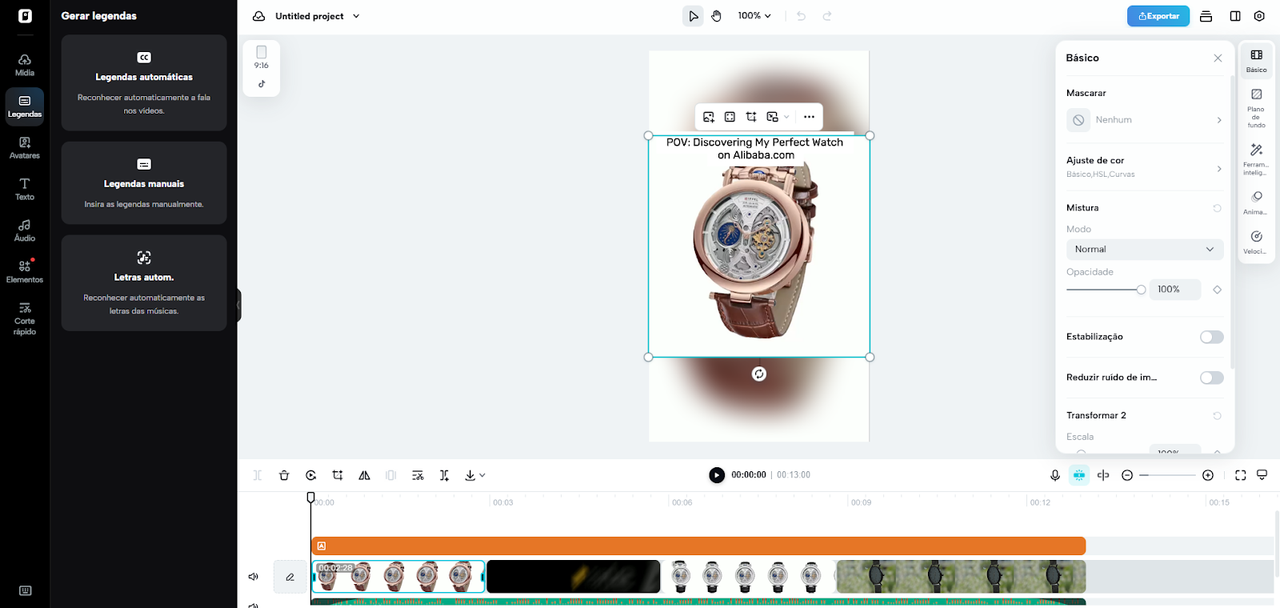Enable the Estabilização toggle

pyautogui.click(x=1211, y=337)
